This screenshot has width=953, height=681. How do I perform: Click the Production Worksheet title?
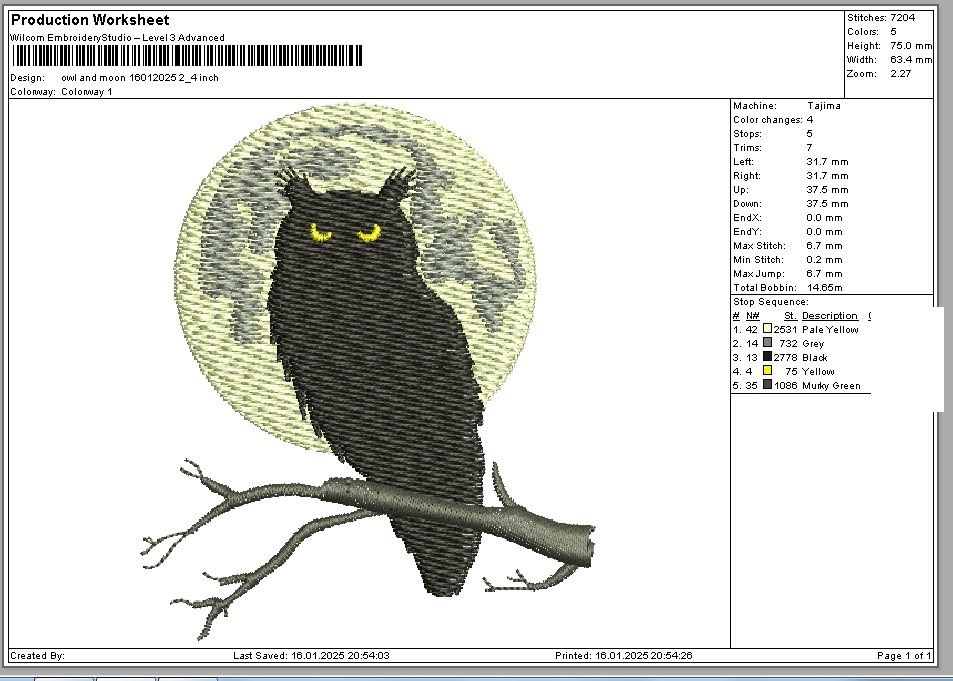tap(90, 20)
